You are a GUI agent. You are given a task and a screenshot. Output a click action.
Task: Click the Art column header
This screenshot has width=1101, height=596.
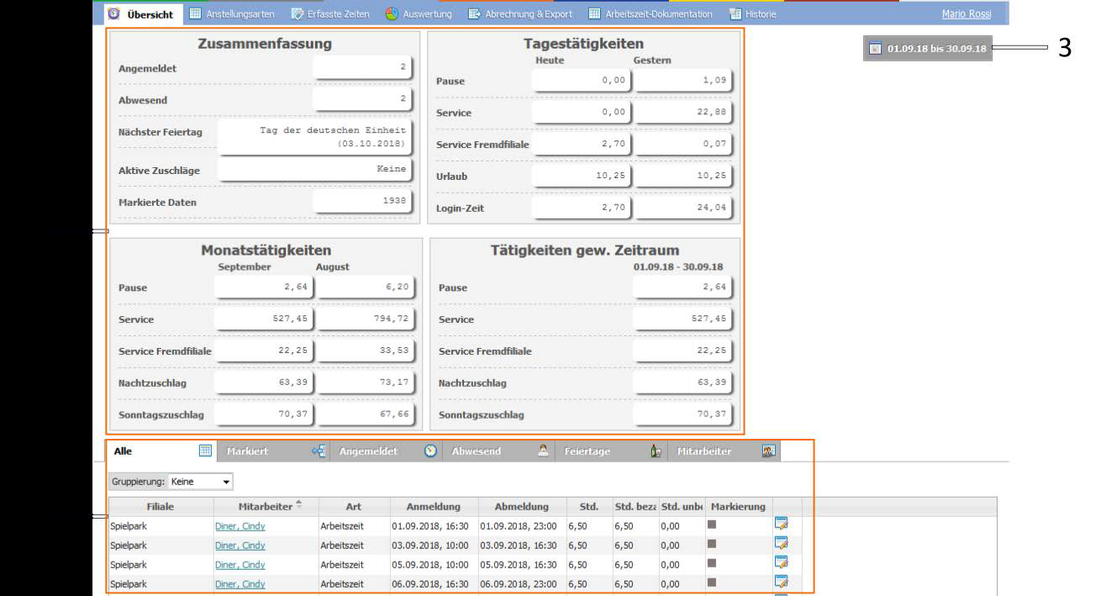click(354, 506)
